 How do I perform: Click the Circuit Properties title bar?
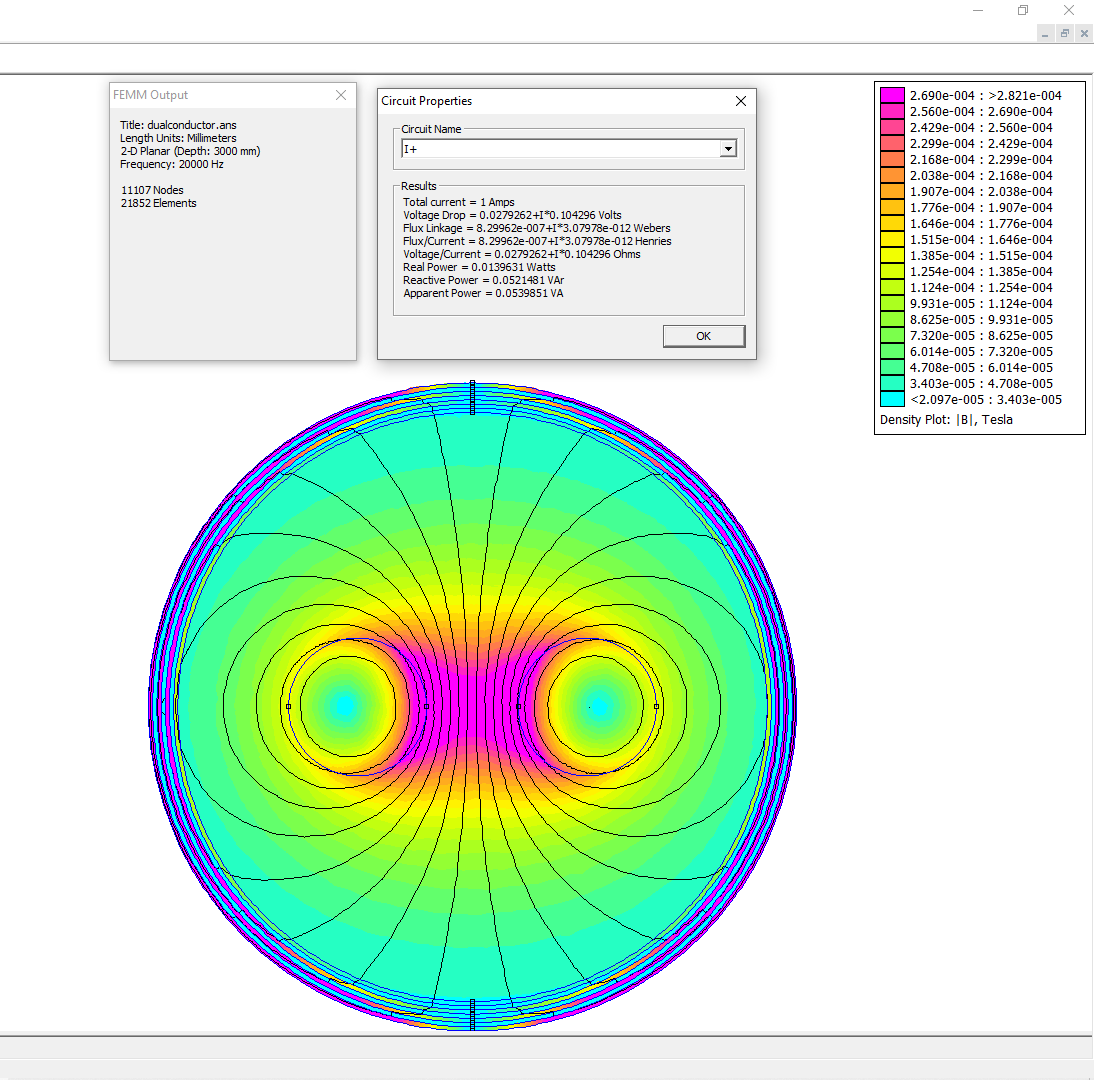tap(550, 101)
